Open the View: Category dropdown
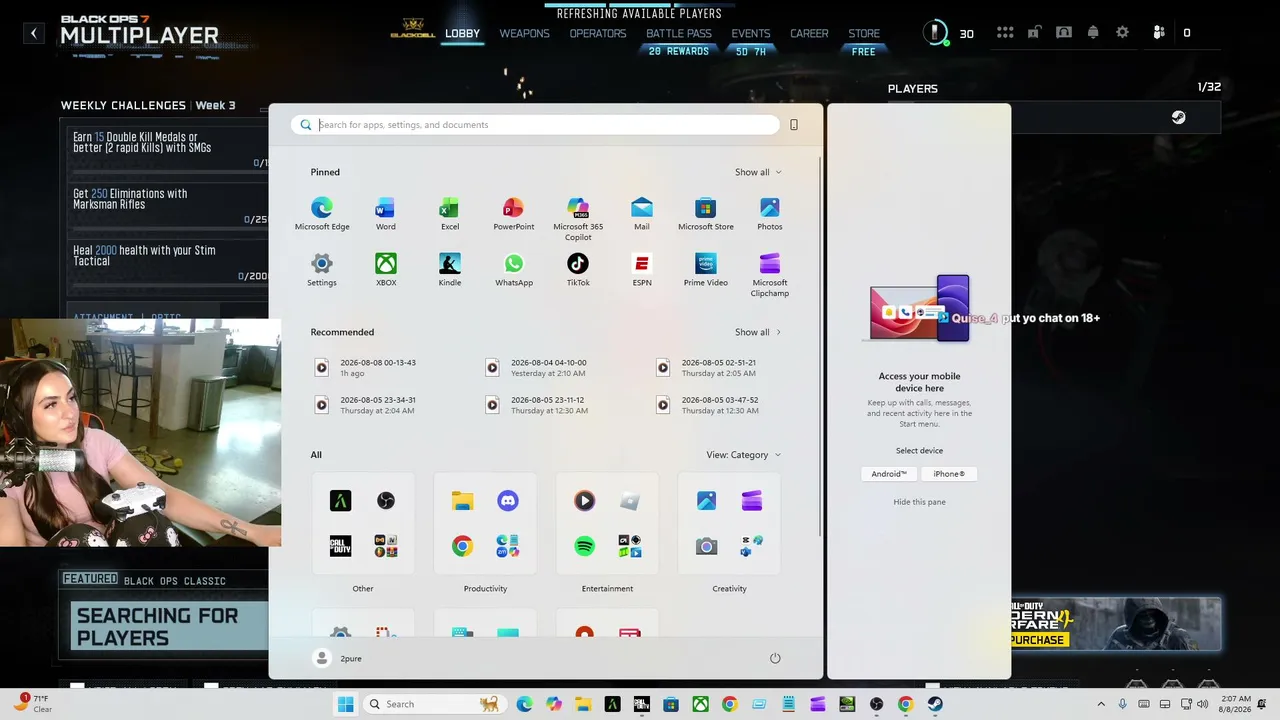The width and height of the screenshot is (1280, 720). pyautogui.click(x=743, y=455)
